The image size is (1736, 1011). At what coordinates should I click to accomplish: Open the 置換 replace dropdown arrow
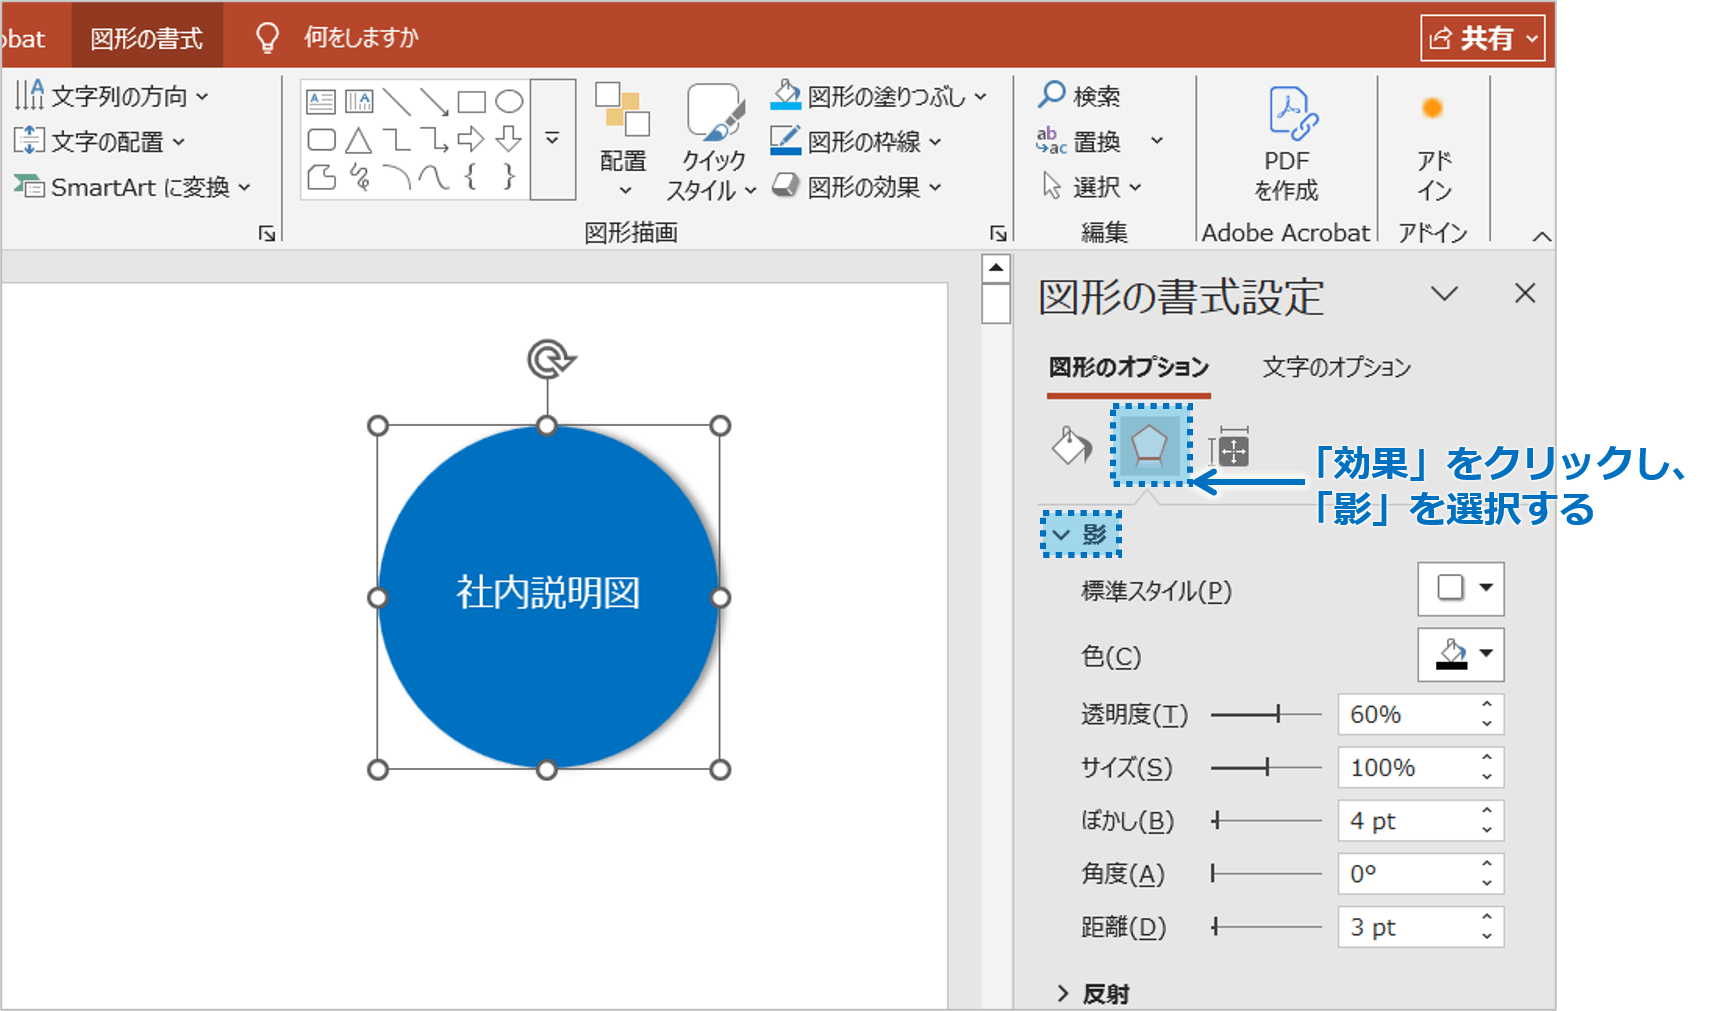pyautogui.click(x=1157, y=141)
